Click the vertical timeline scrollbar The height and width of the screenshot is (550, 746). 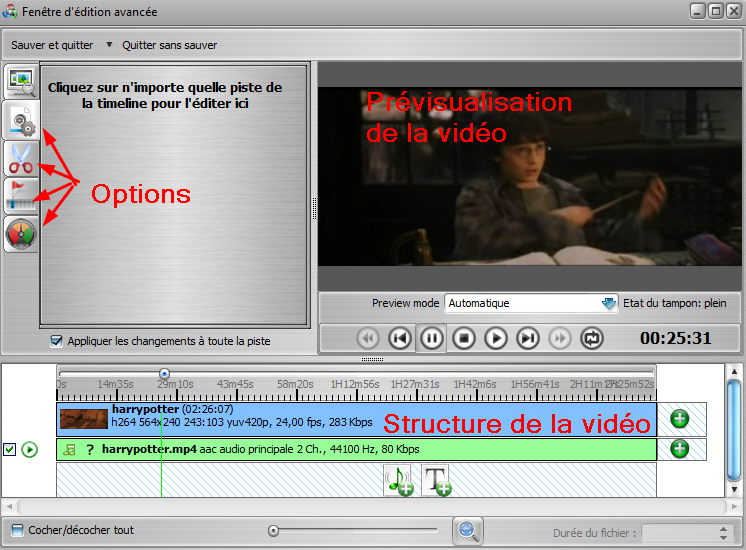pos(734,430)
